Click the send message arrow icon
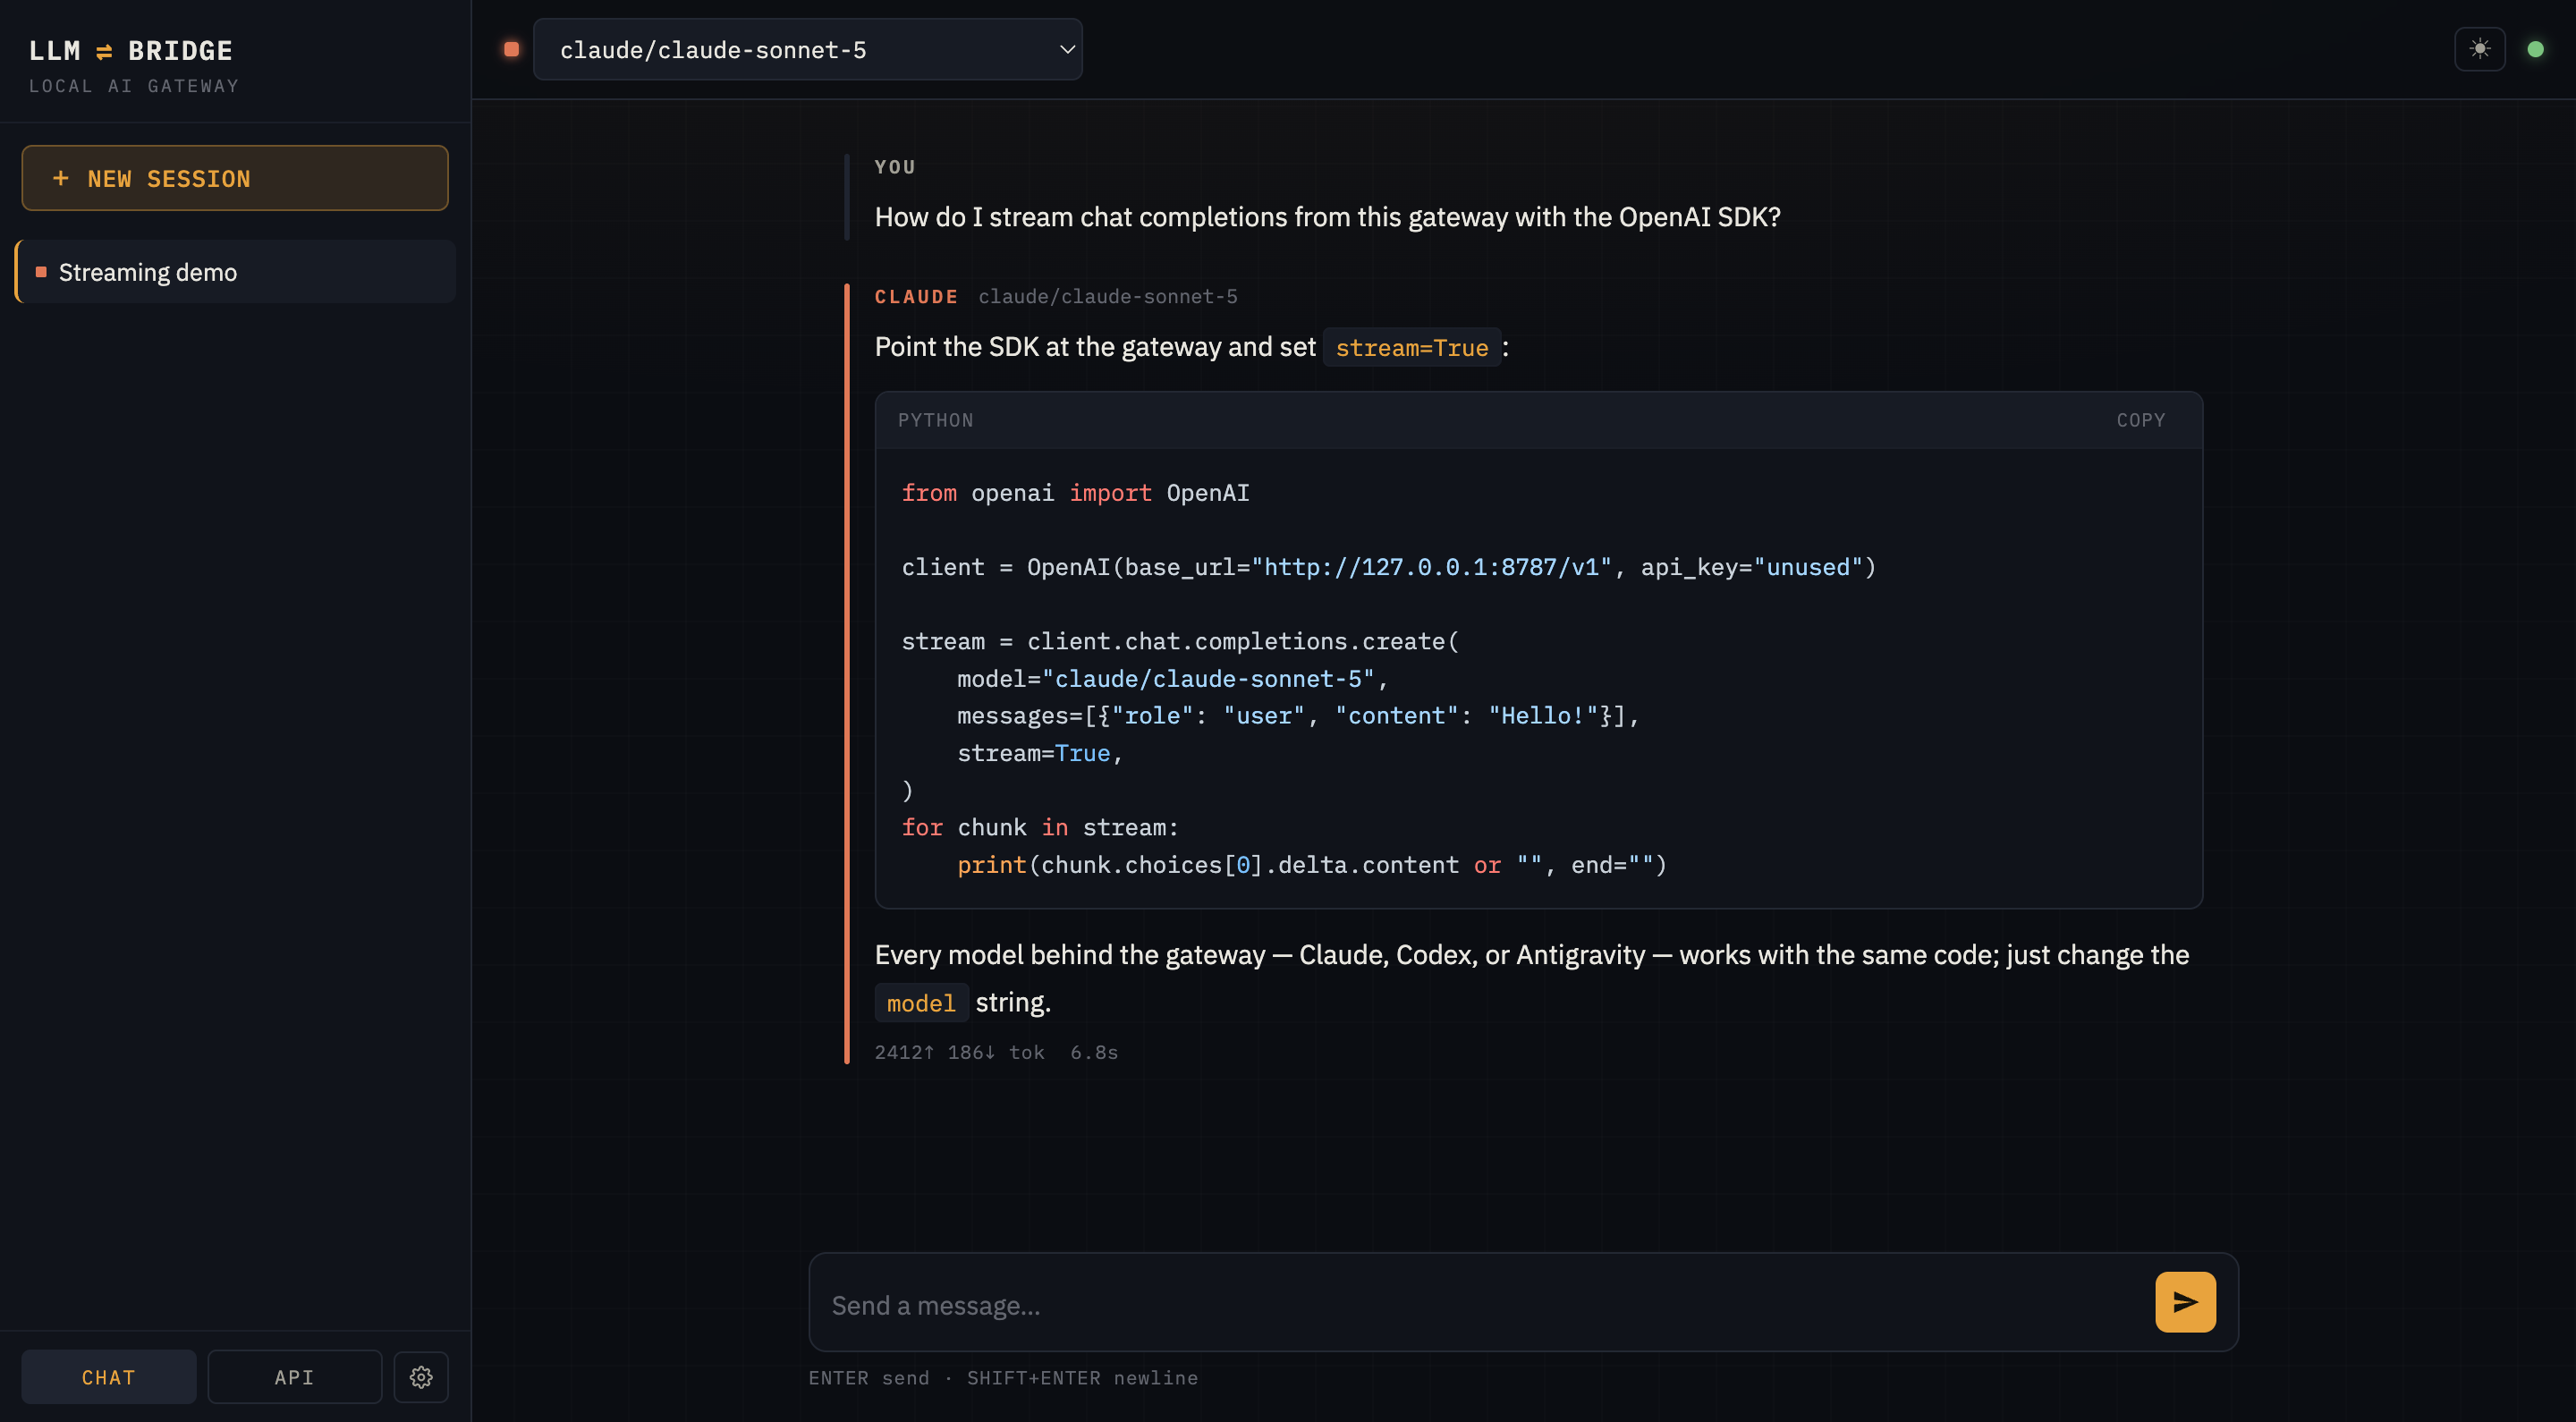Screen dimensions: 2576x1422 pyautogui.click(x=2185, y=1302)
